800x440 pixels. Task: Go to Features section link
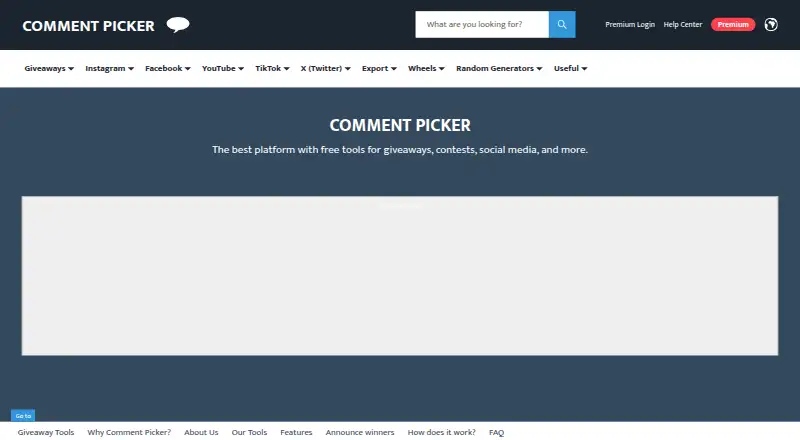(x=296, y=432)
